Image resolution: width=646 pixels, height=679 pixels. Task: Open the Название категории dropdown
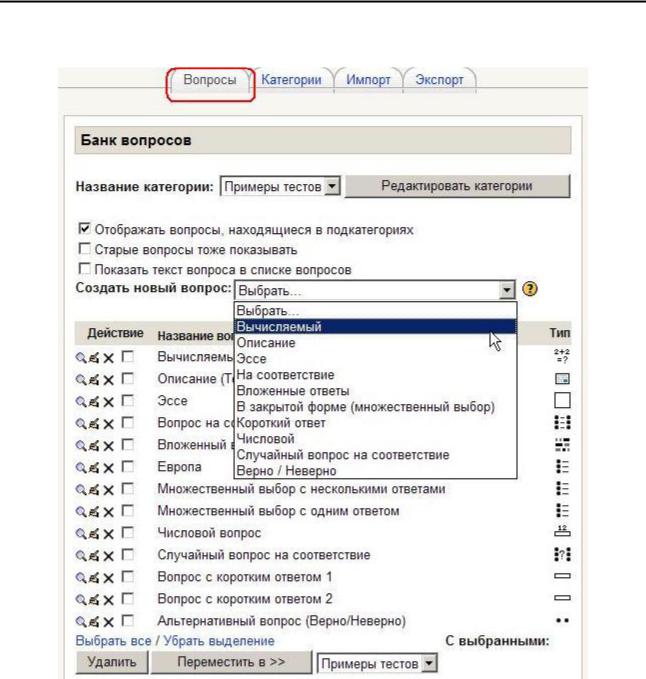tap(280, 187)
